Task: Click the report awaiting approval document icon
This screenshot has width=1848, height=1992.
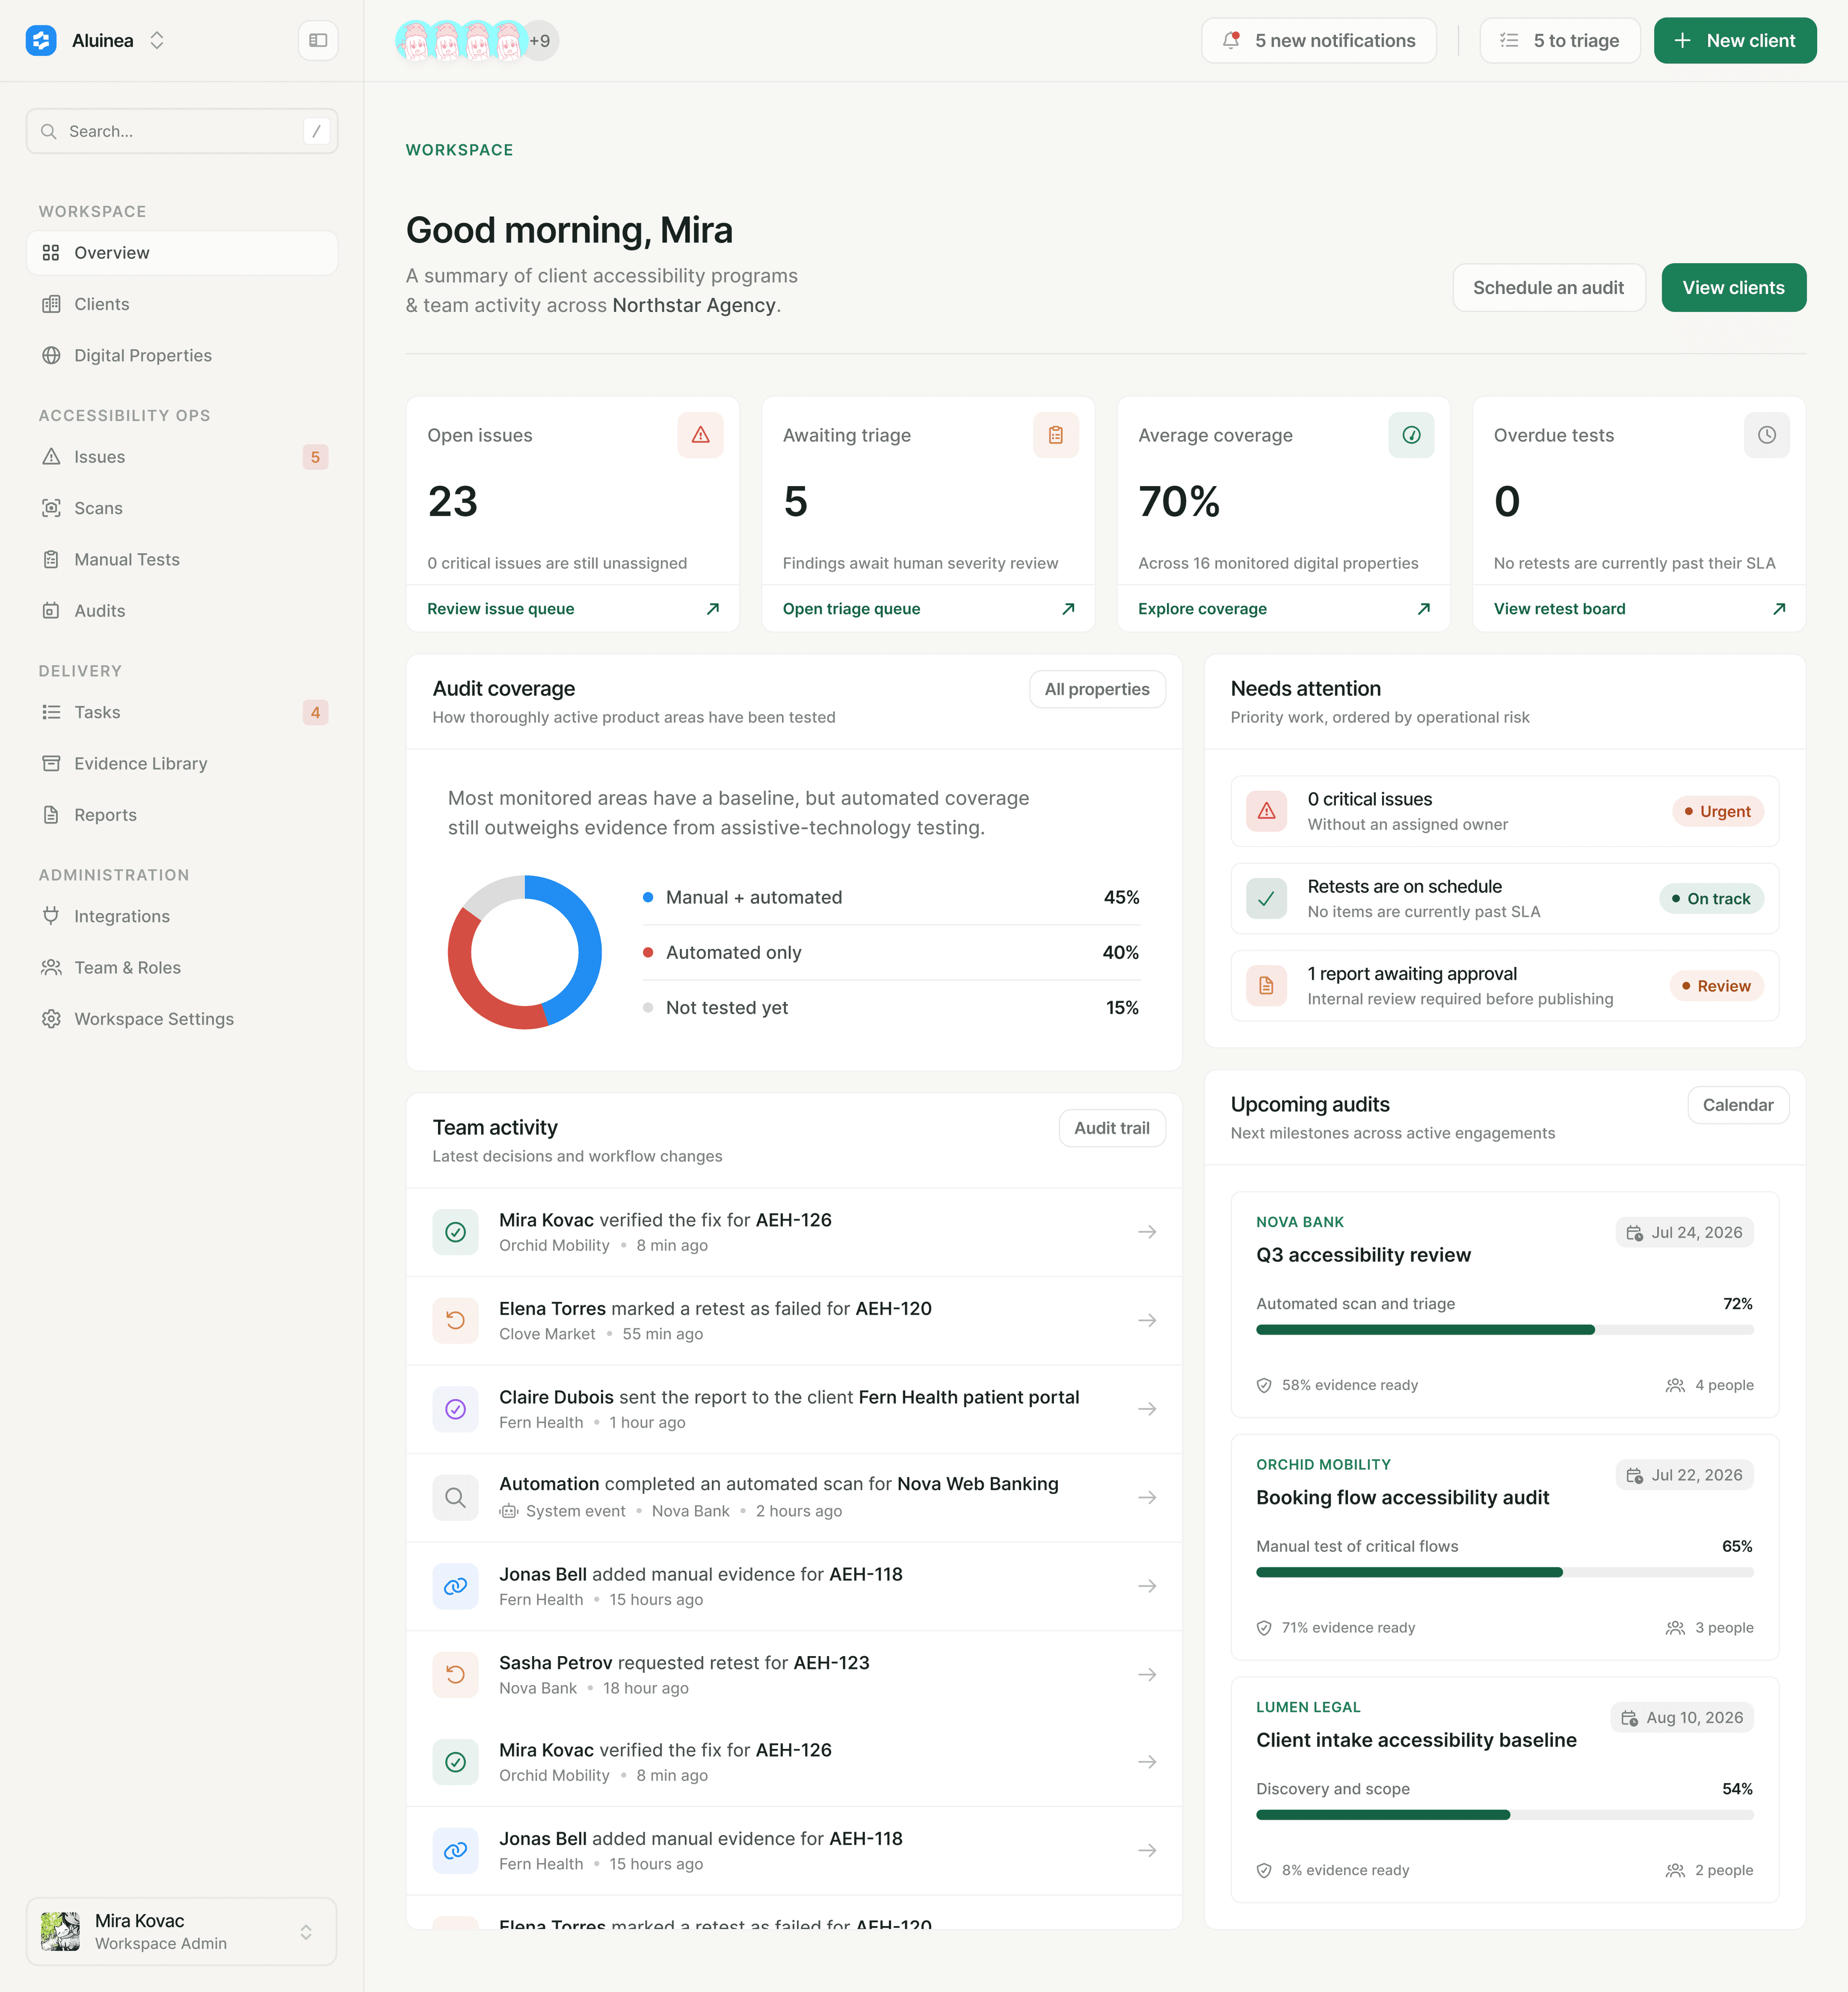Action: [1266, 986]
